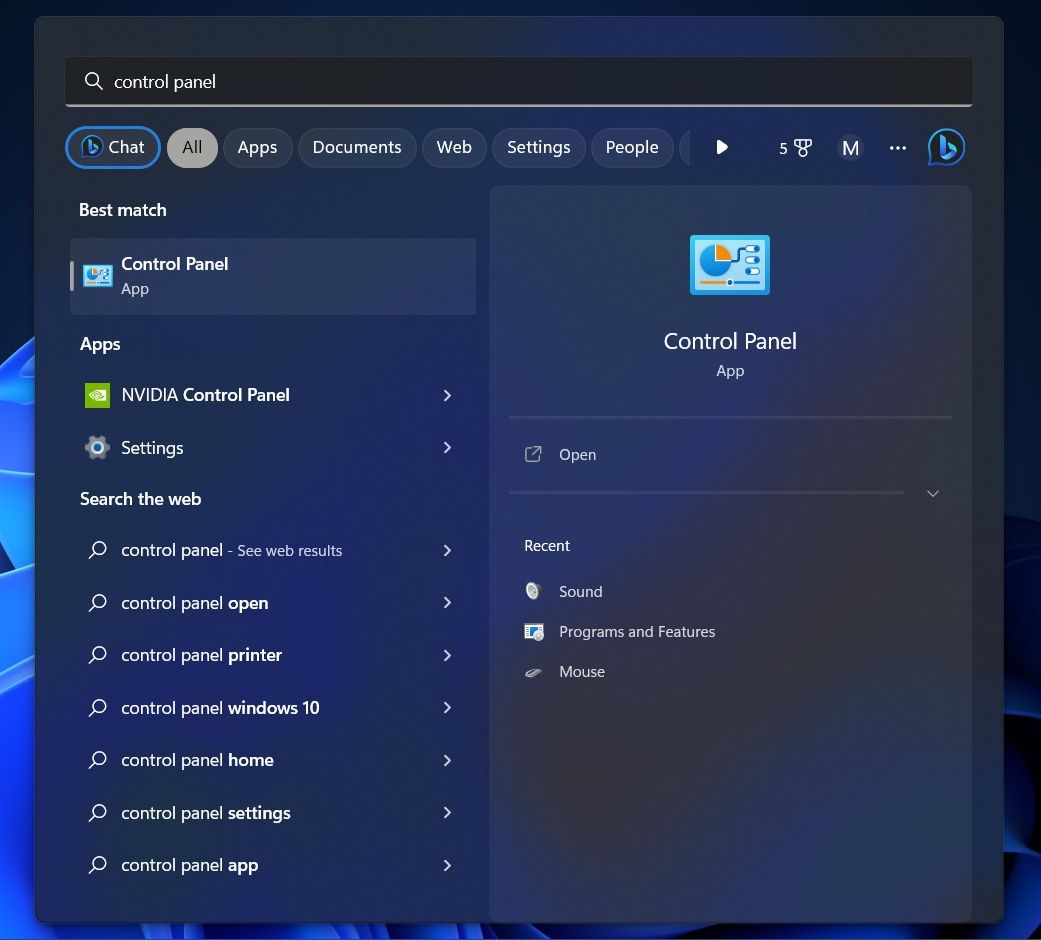Expand NVIDIA Control Panel result chevron
This screenshot has width=1041, height=940.
(x=447, y=395)
